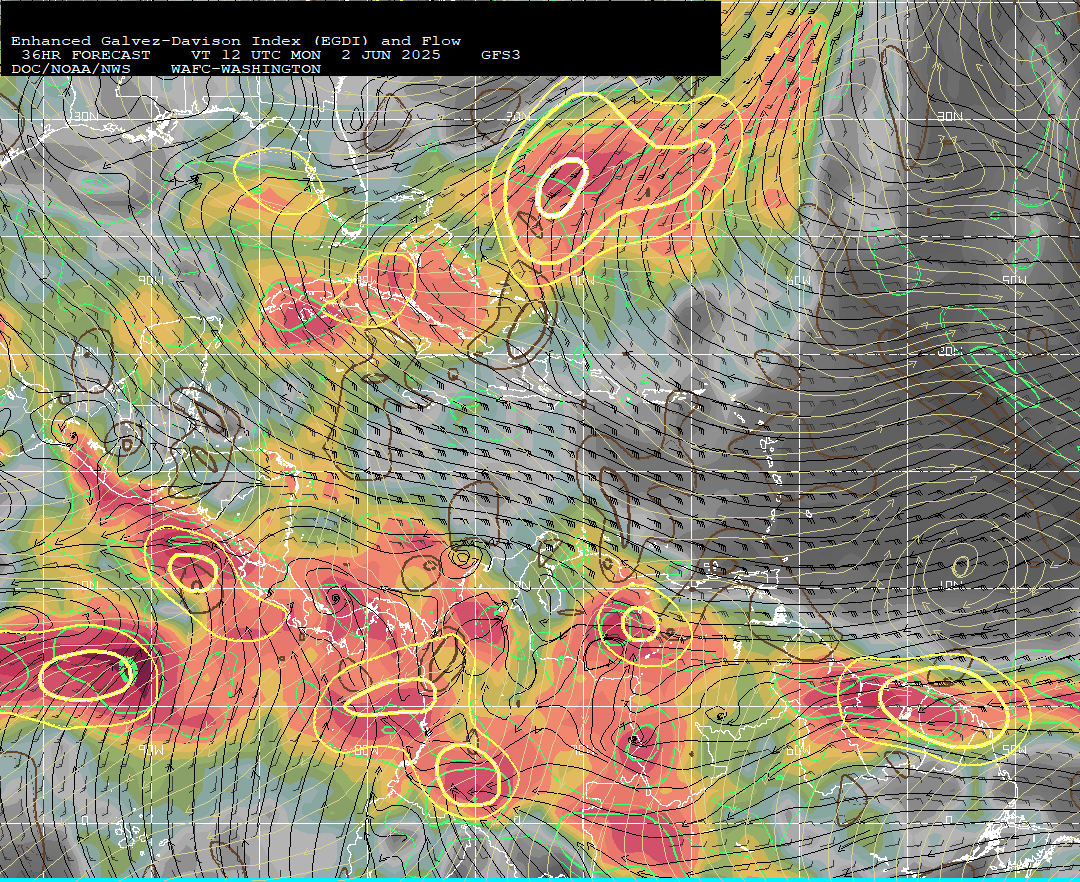Viewport: 1080px width, 882px height.
Task: Click the '80W' longitude label in the lower row
Action: (x=366, y=750)
